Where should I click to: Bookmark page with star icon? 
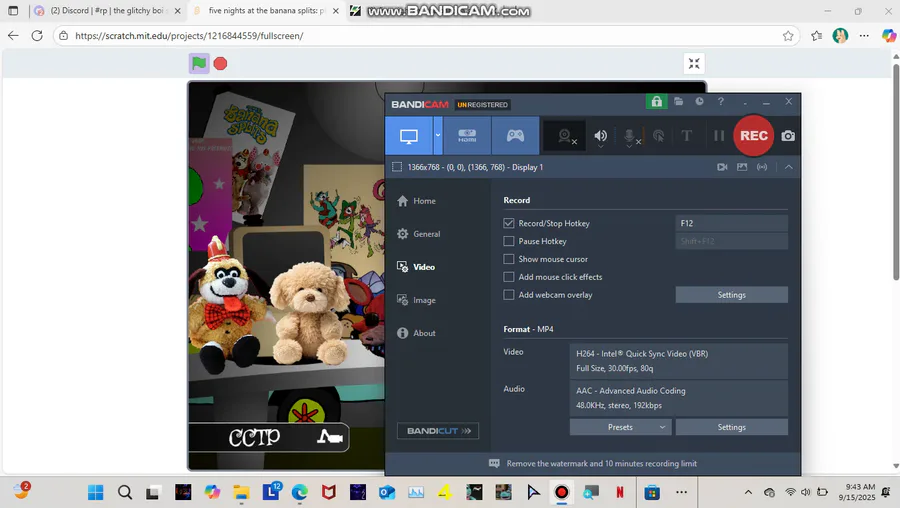[x=788, y=36]
